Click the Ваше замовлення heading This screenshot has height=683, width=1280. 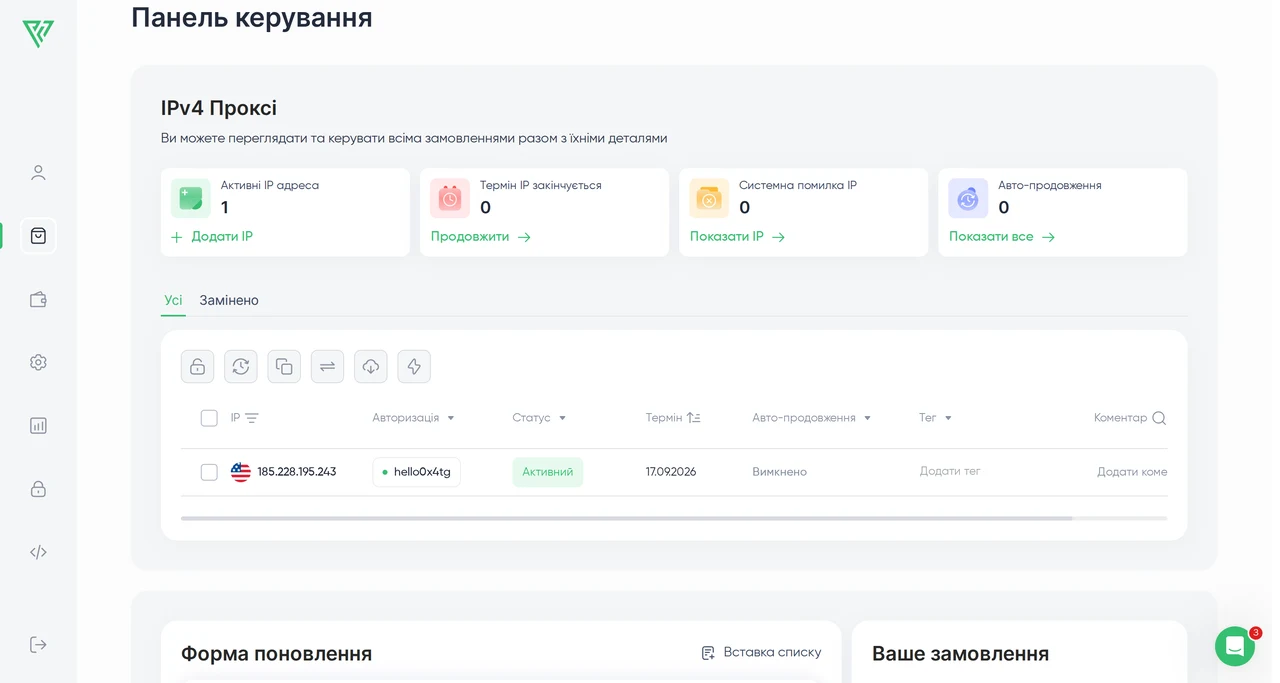pyautogui.click(x=960, y=654)
